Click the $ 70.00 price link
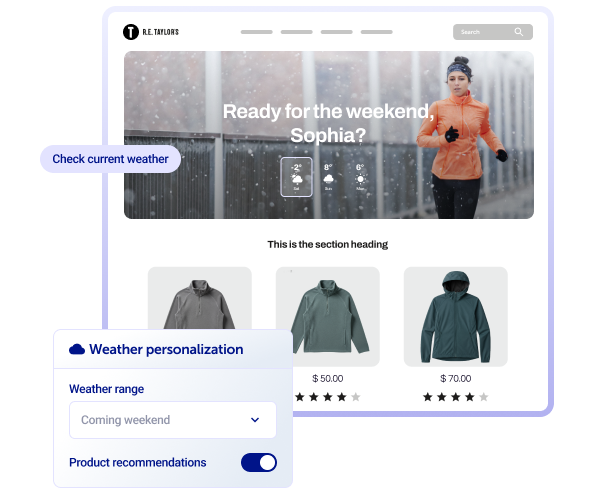Image resolution: width=600 pixels, height=500 pixels. coord(456,378)
